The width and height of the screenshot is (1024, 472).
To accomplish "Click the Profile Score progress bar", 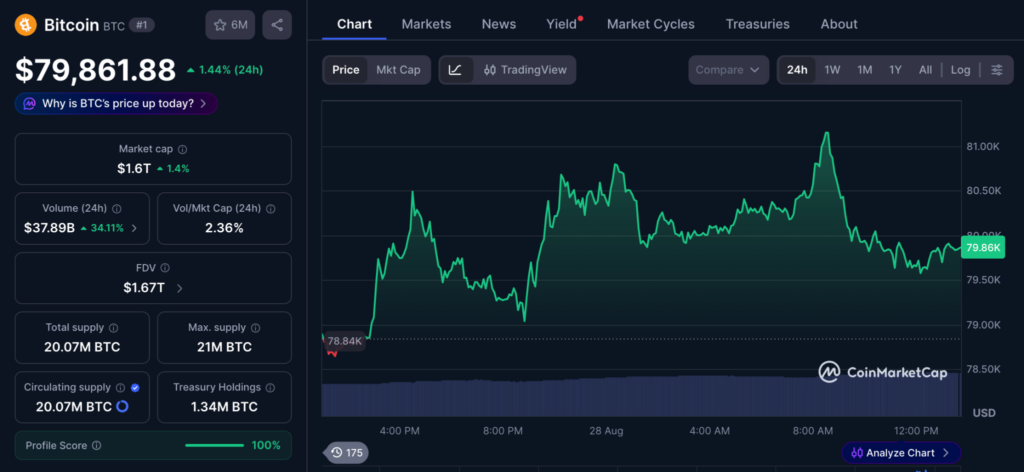I will (214, 445).
